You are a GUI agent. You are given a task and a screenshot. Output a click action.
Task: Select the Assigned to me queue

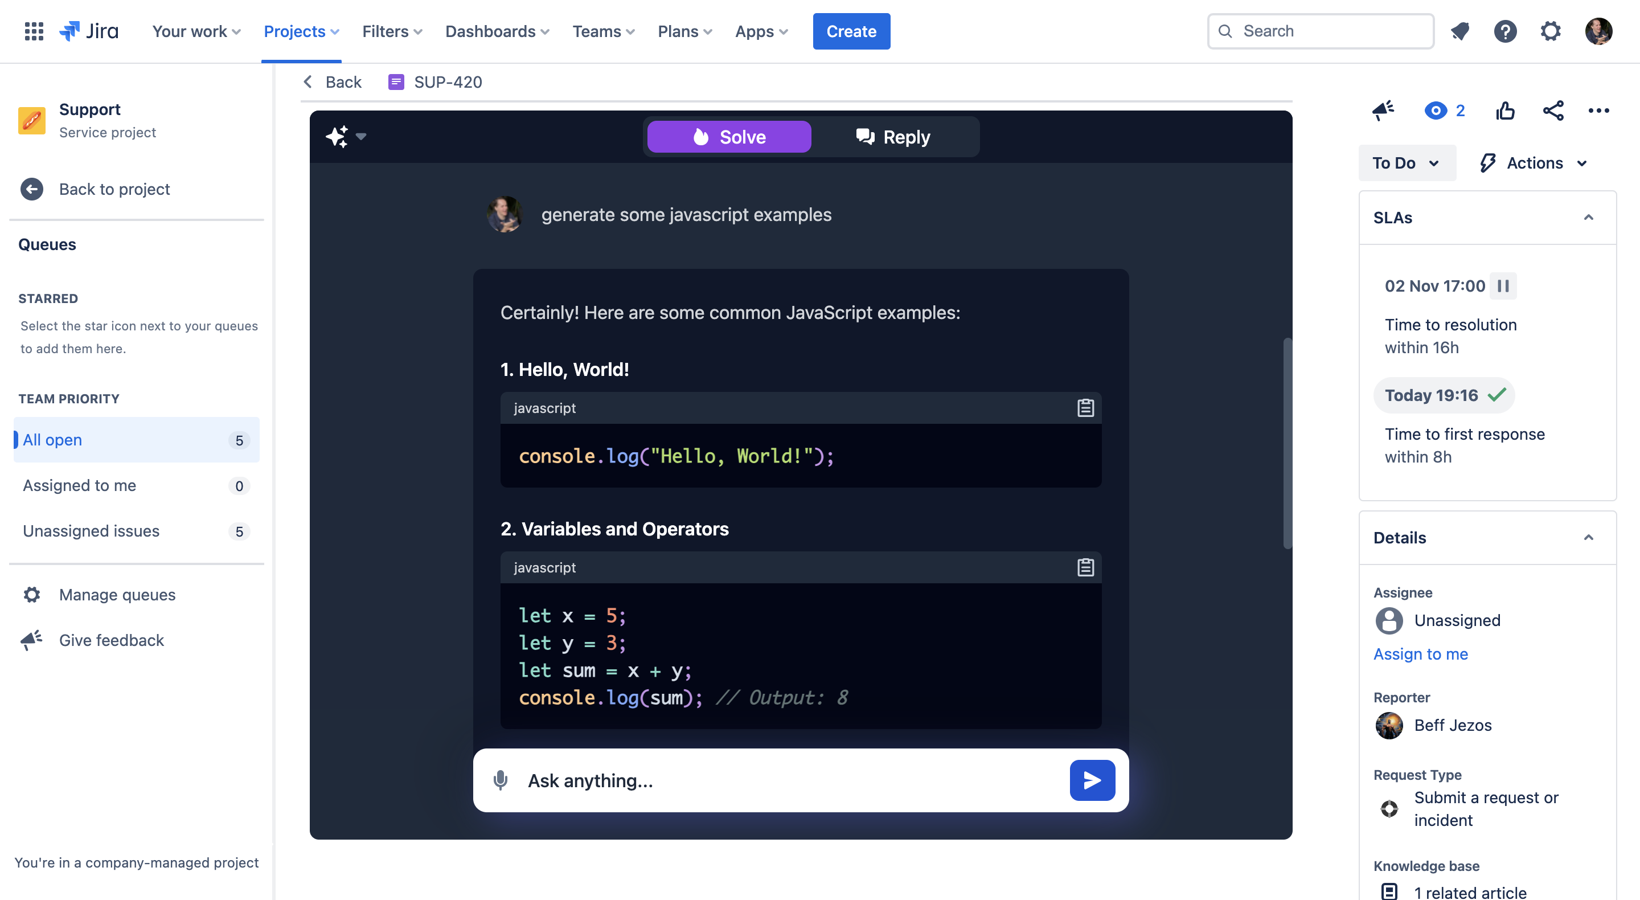(x=136, y=486)
